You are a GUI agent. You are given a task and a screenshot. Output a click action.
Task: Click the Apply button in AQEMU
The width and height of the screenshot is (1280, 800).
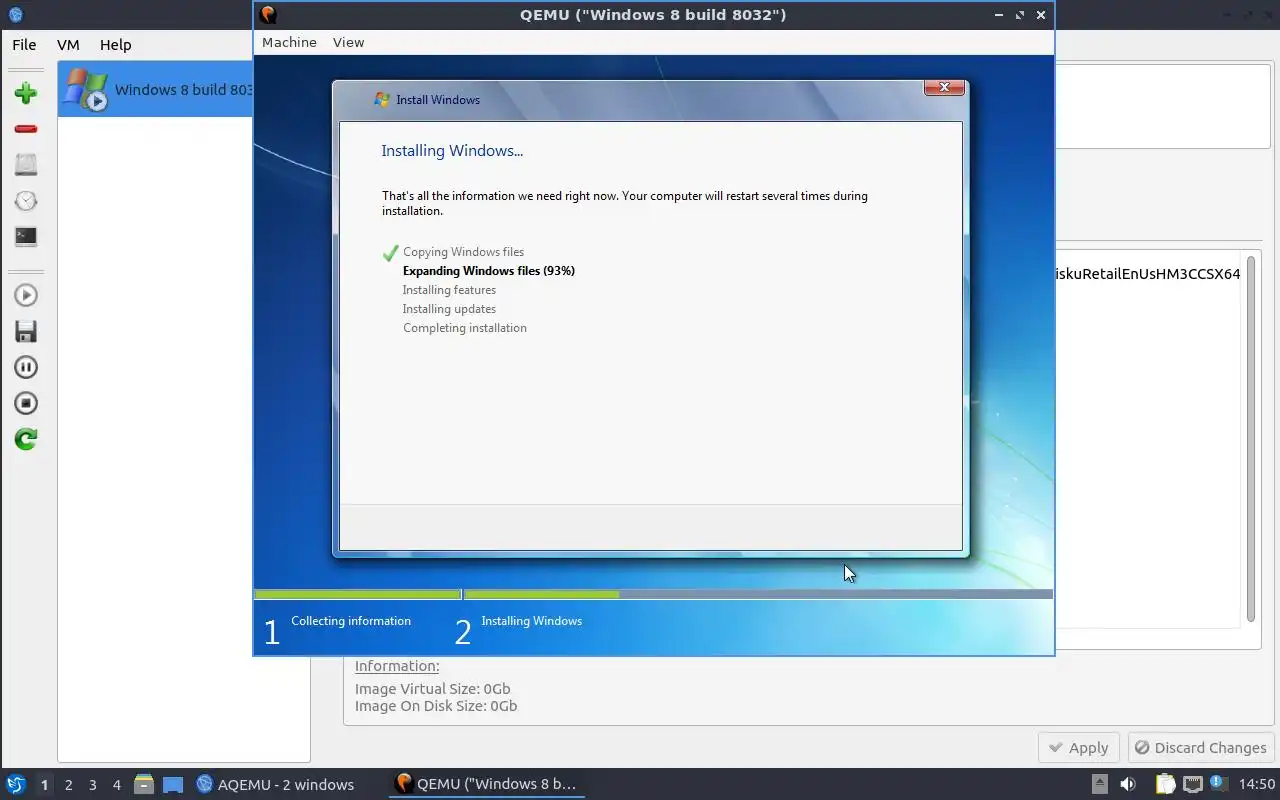tap(1078, 748)
